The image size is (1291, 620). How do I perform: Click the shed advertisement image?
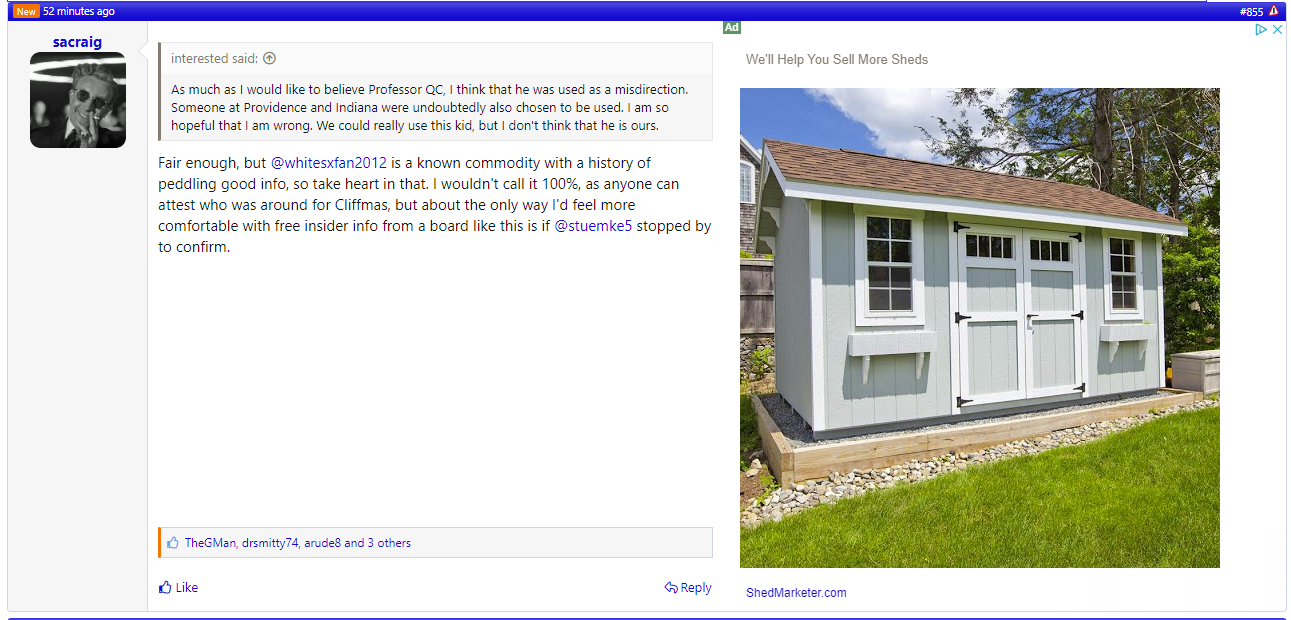coord(979,328)
